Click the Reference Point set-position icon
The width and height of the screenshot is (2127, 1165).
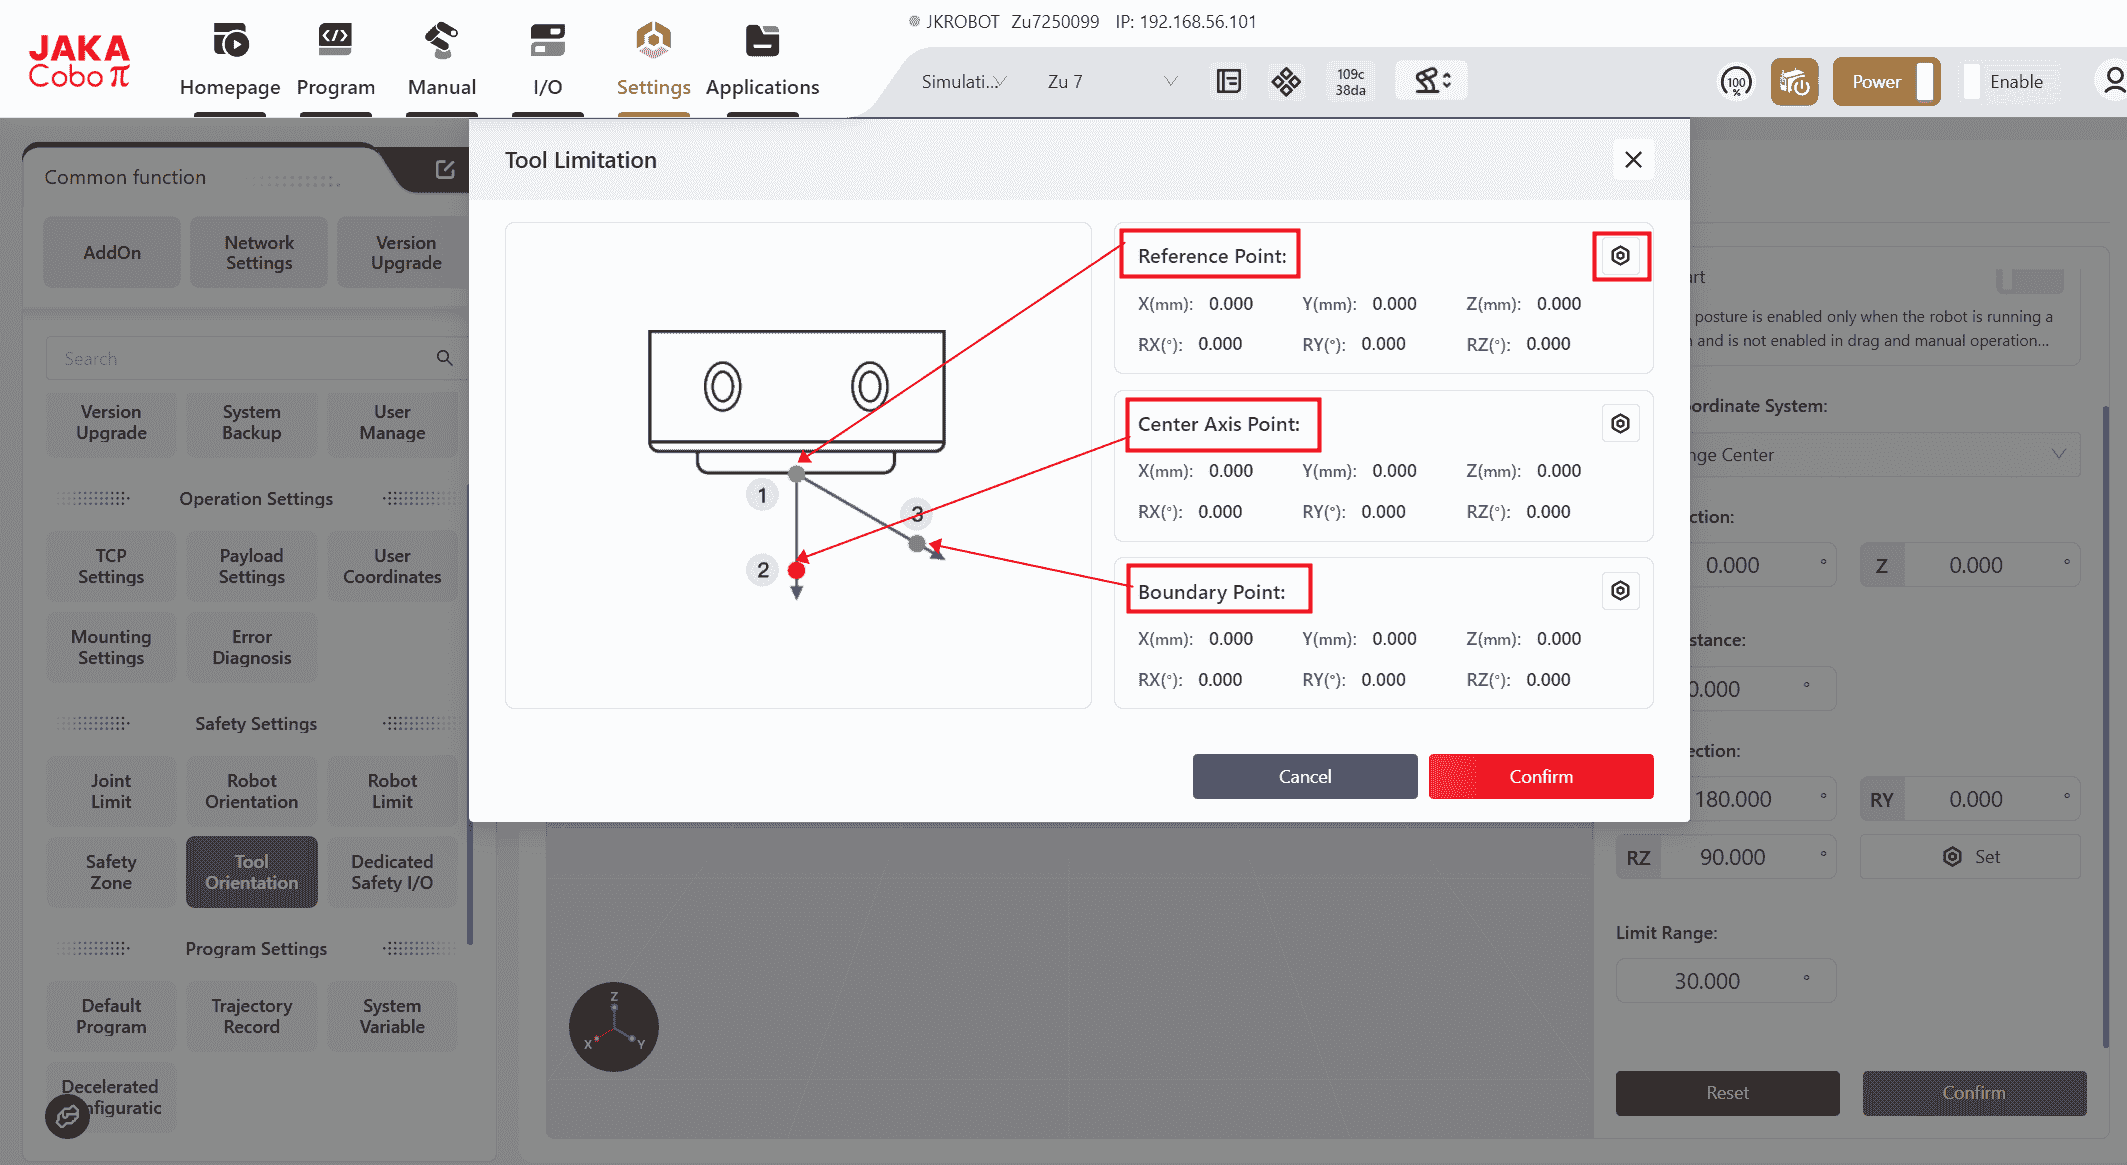[x=1620, y=256]
